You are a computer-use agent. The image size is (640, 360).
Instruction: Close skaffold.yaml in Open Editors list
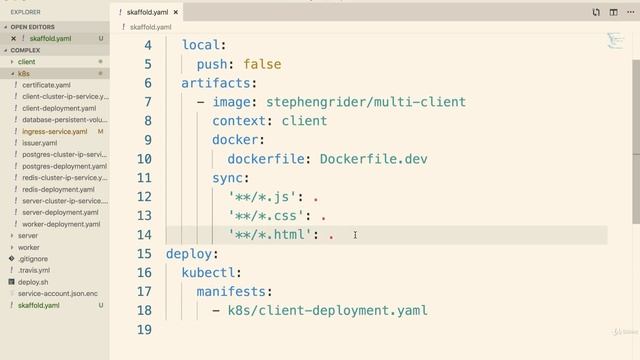point(13,38)
